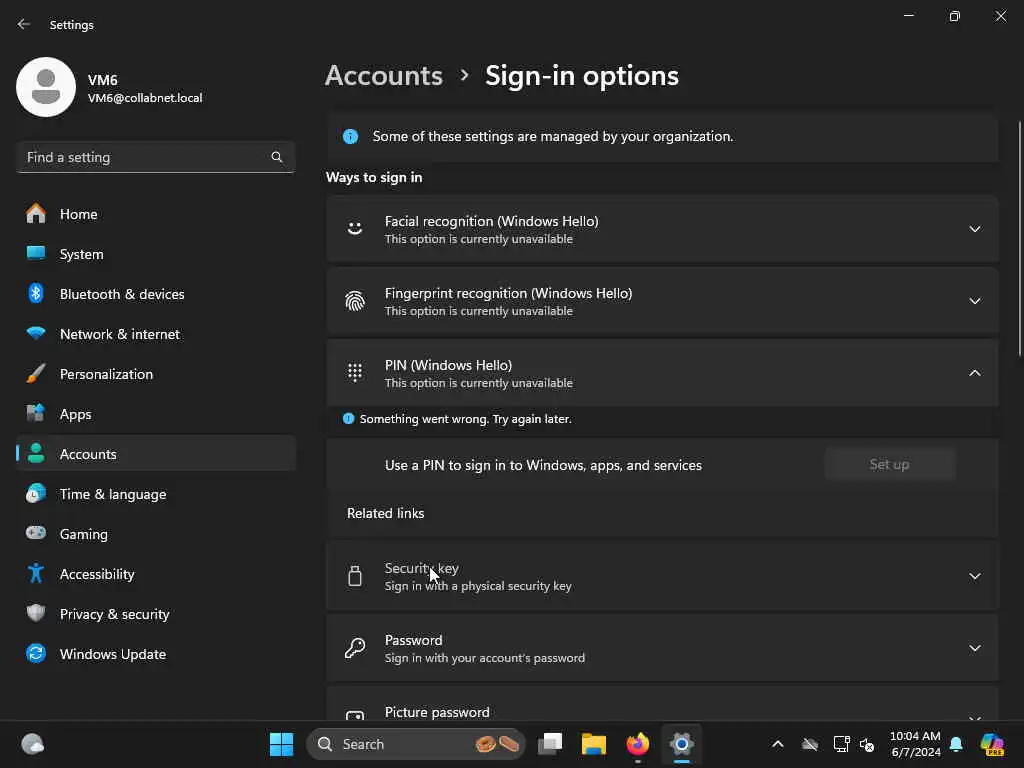Click the 'Ways to sign in' heading
The image size is (1024, 768).
(374, 178)
